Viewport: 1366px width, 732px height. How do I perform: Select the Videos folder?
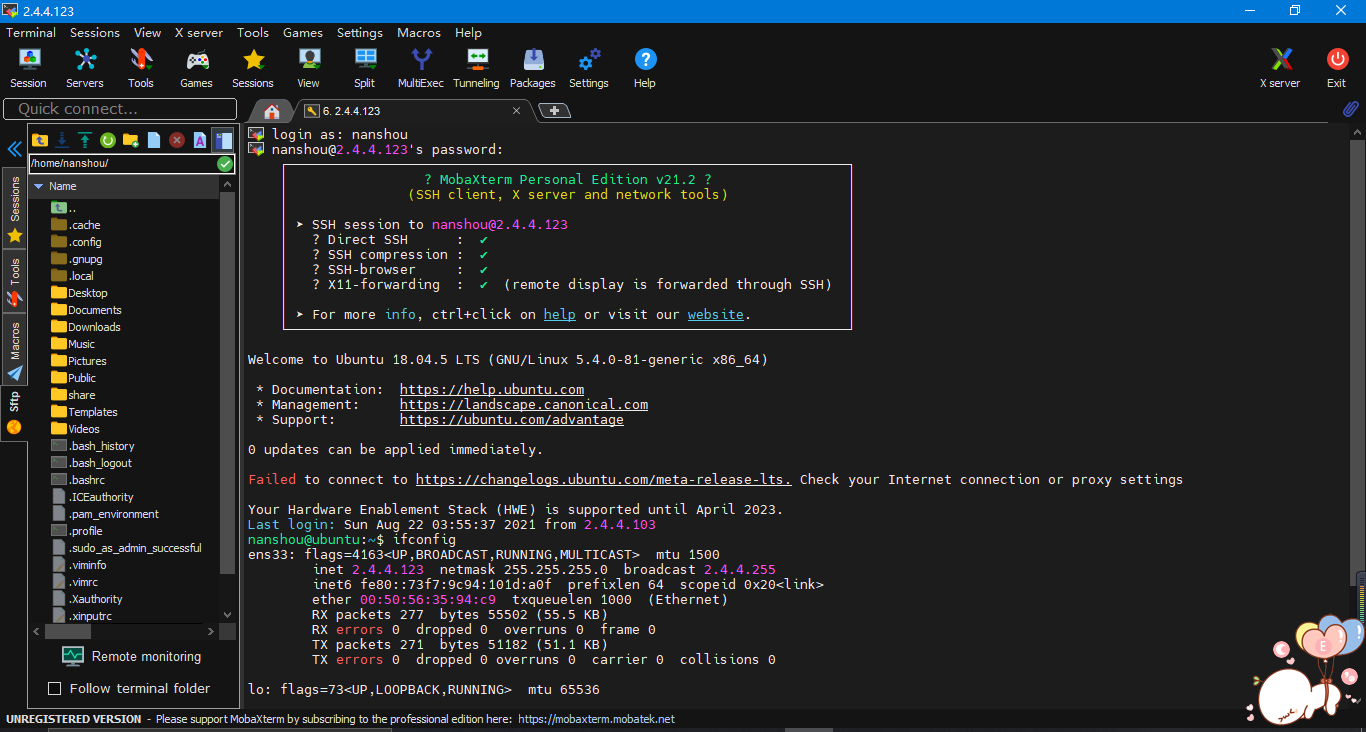tap(75, 429)
